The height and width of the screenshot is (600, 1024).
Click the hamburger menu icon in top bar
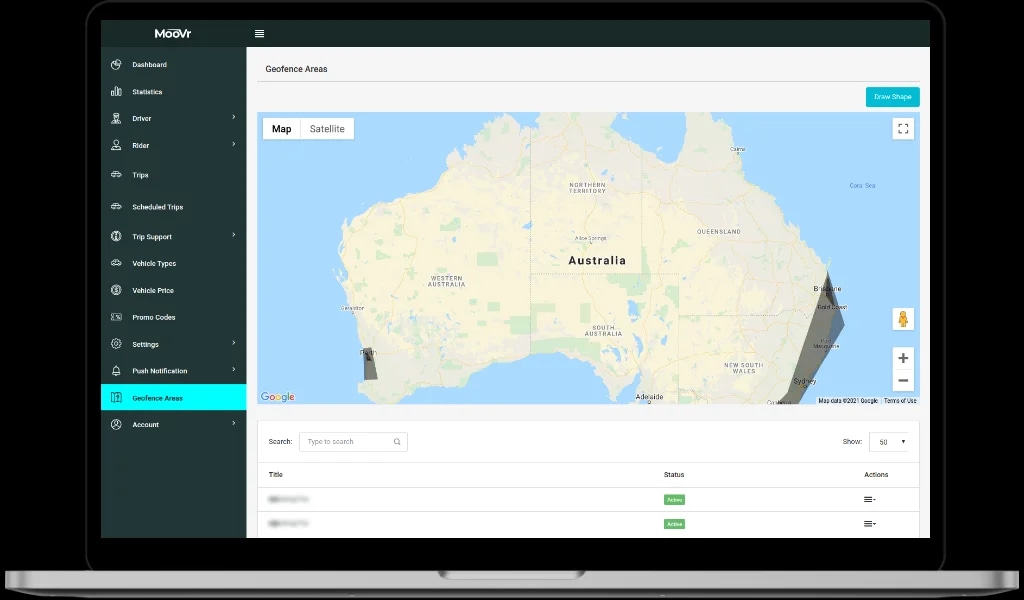click(x=259, y=33)
